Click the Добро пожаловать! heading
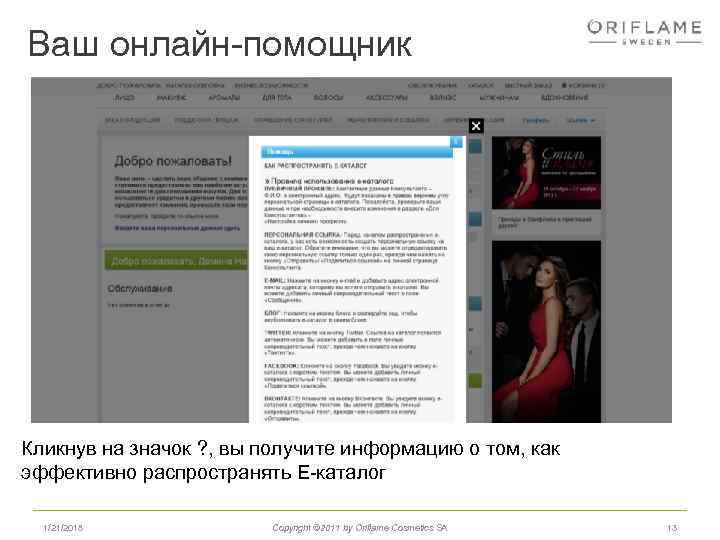This screenshot has width=720, height=540. pyautogui.click(x=173, y=161)
